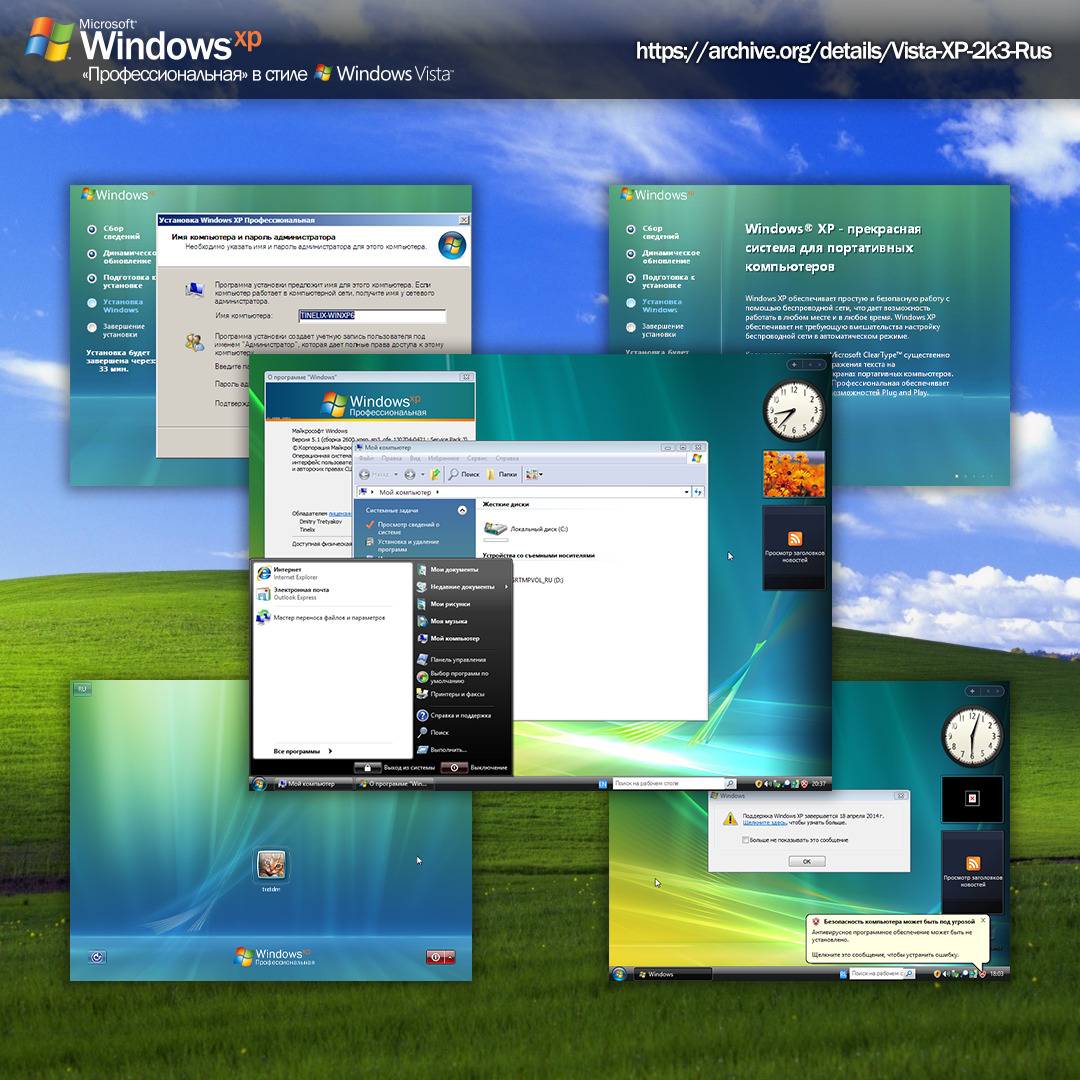Launch Outlook Express from the Start menu
This screenshot has width=1080, height=1080.
click(293, 593)
